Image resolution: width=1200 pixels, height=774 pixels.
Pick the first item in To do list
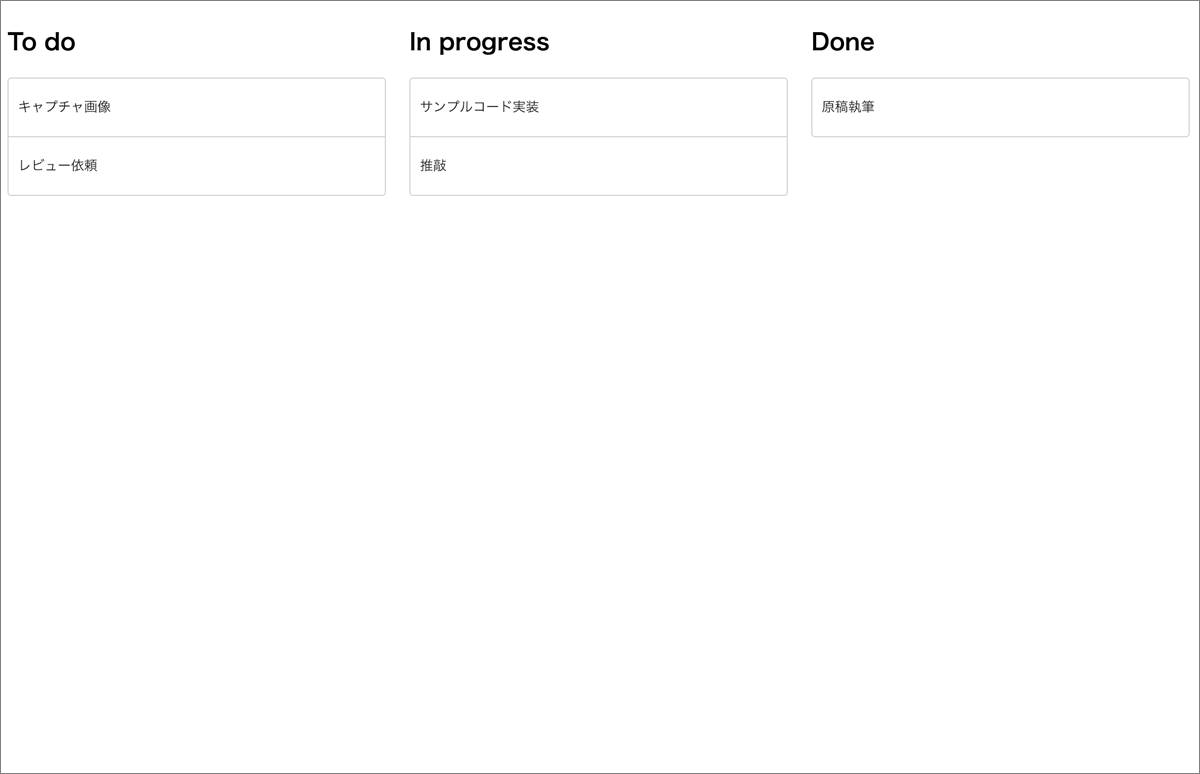point(196,107)
